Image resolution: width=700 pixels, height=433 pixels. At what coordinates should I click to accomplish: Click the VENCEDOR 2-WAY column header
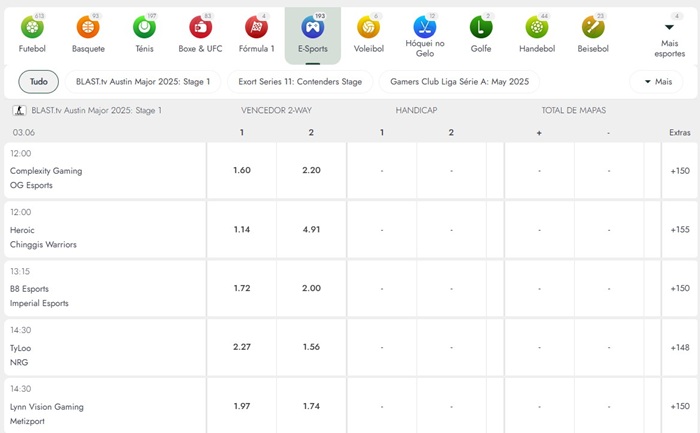tap(276, 110)
